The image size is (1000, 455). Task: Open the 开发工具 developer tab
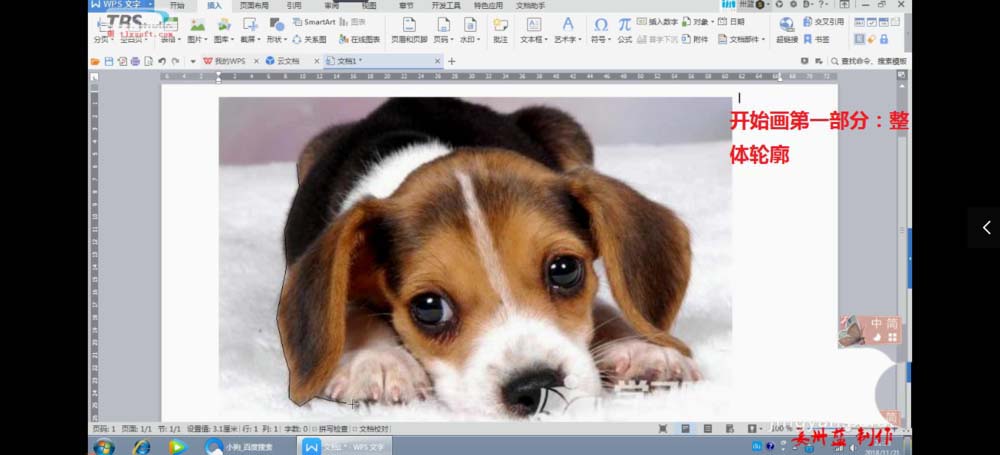446,5
